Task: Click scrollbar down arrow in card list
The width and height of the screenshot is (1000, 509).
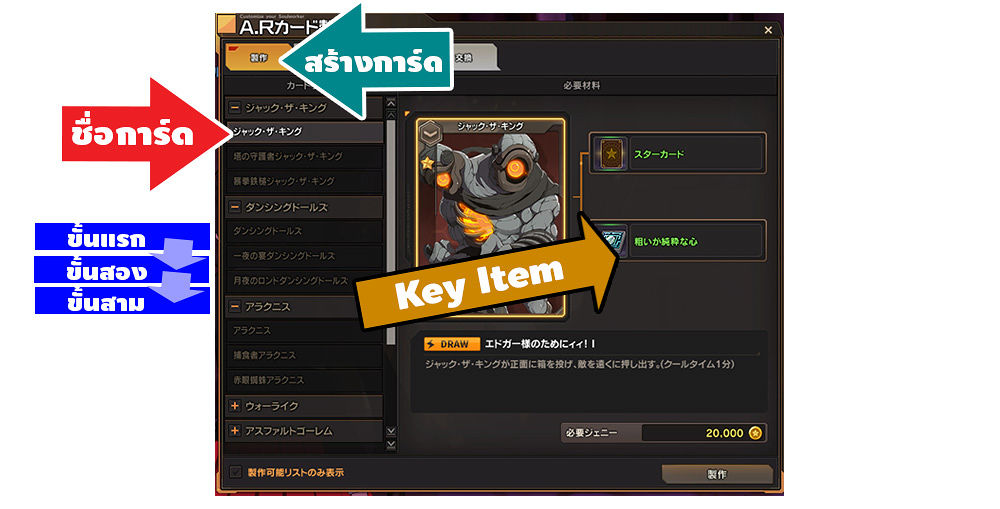Action: [391, 432]
